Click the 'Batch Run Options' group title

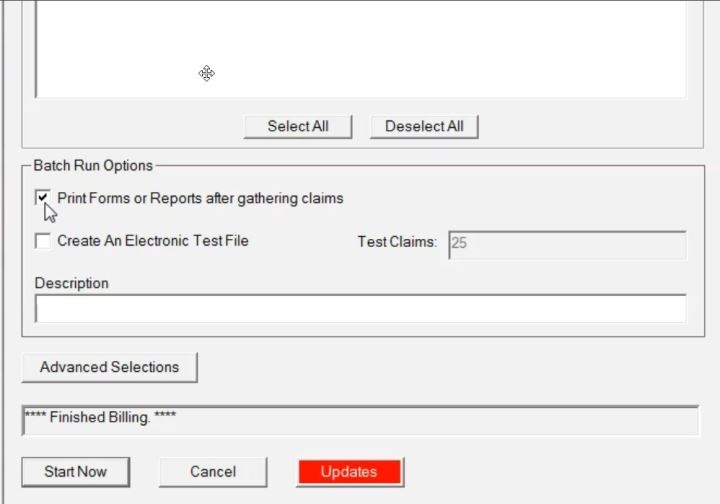click(x=93, y=165)
